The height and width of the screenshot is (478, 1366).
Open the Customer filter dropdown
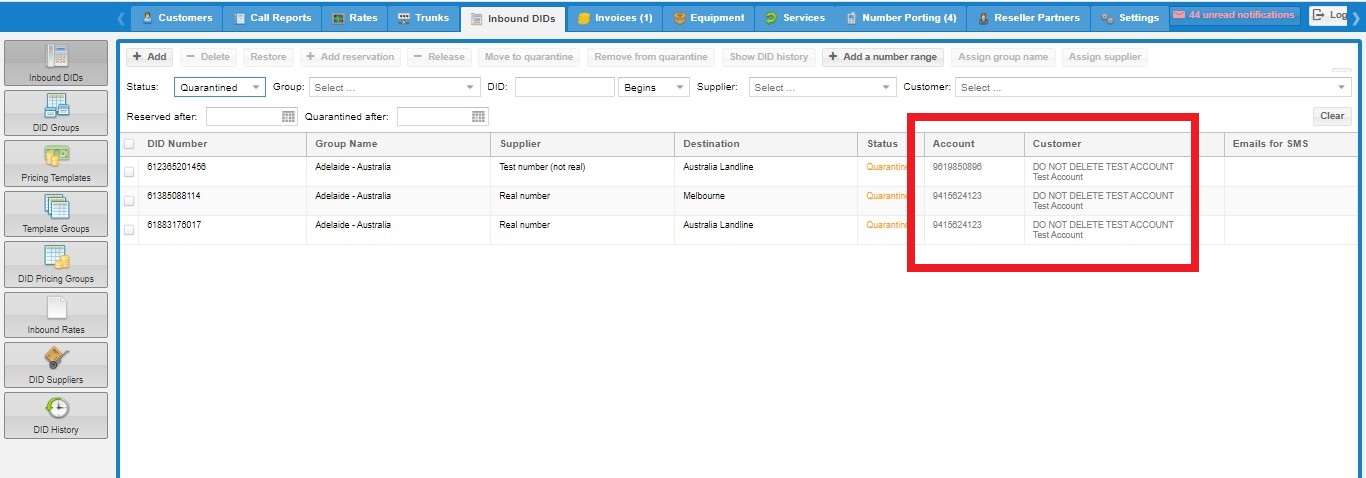coord(1344,88)
